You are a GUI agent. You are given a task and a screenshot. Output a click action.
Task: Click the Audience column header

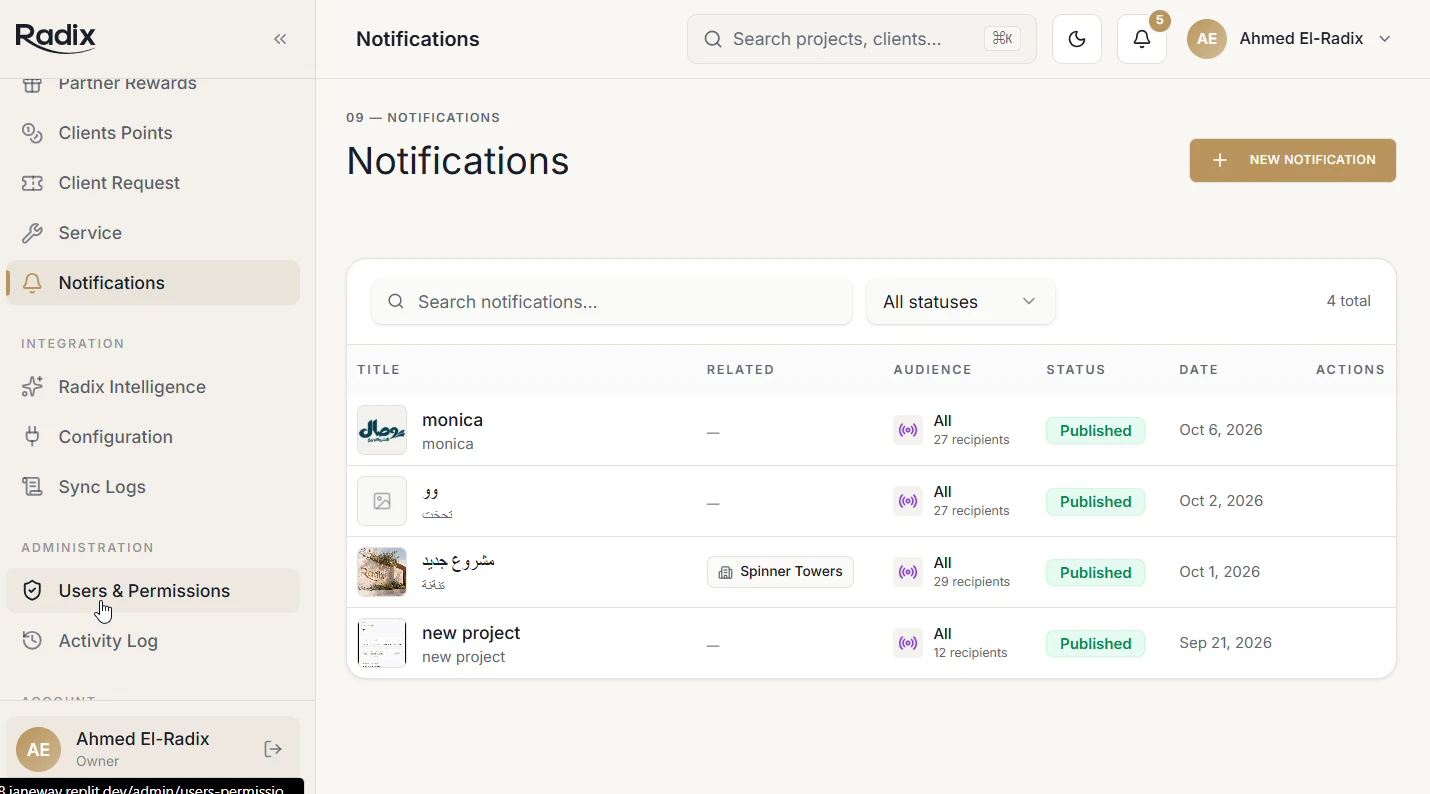933,370
